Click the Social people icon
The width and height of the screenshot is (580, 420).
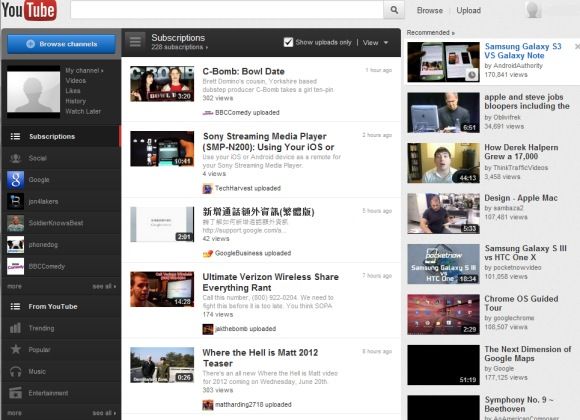[15, 158]
